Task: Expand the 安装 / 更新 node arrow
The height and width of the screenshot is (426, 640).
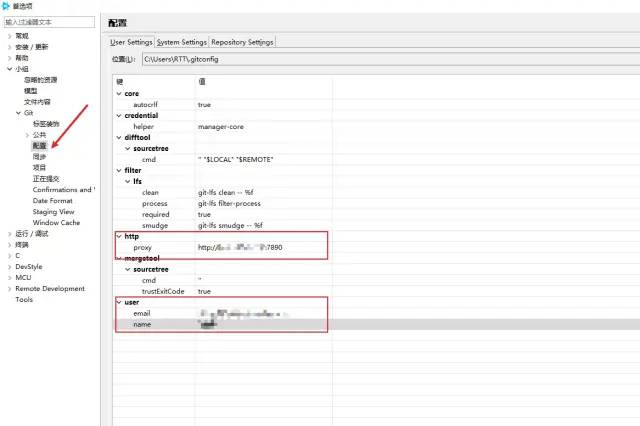Action: point(9,47)
